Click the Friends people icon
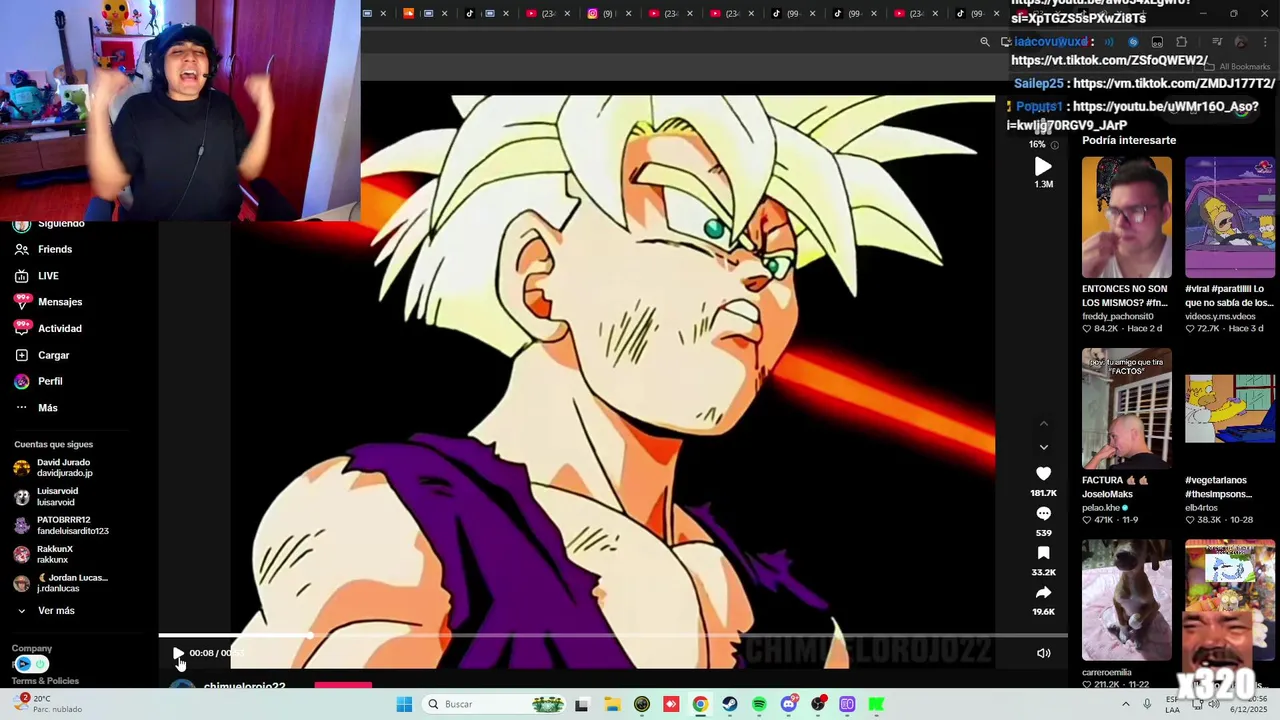This screenshot has height=720, width=1280. (21, 249)
